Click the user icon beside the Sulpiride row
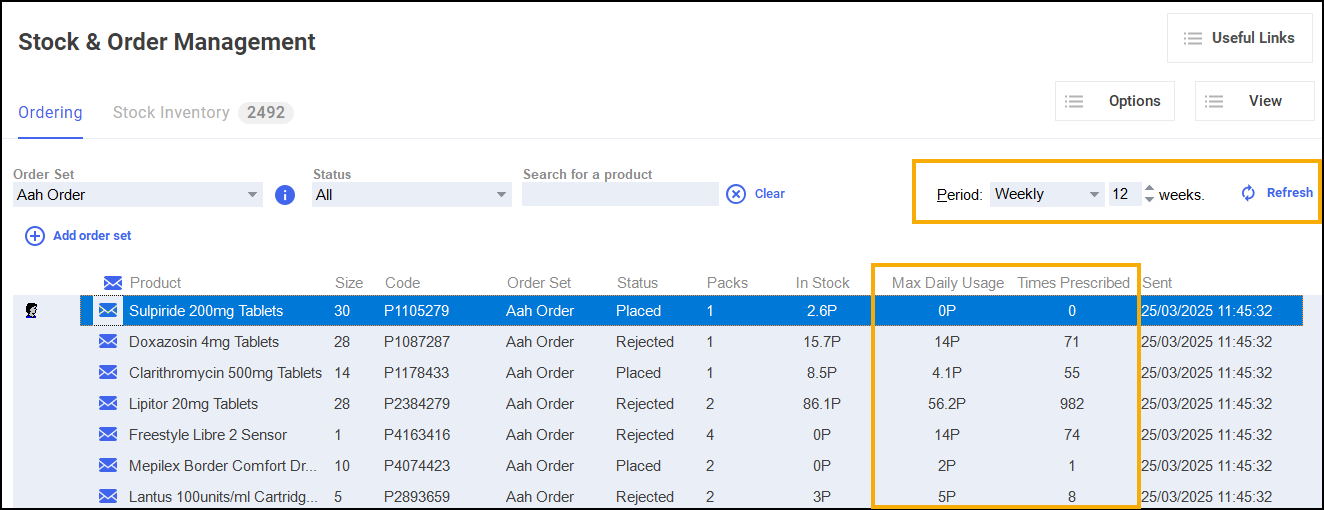This screenshot has width=1324, height=510. click(31, 312)
